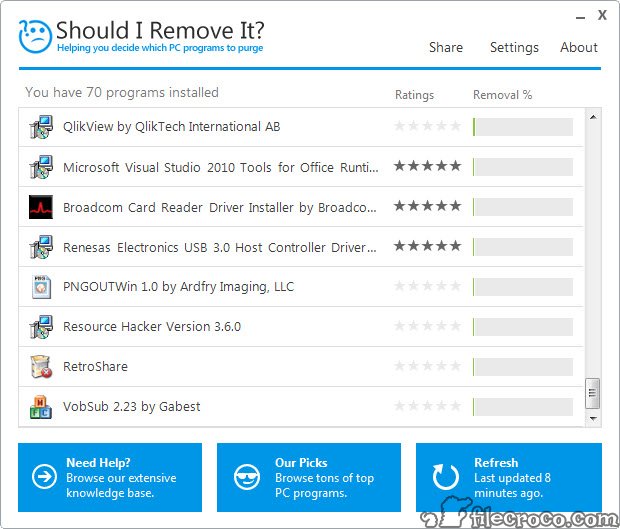
Task: Click the RetroShare removal percentage bar
Action: (x=523, y=367)
